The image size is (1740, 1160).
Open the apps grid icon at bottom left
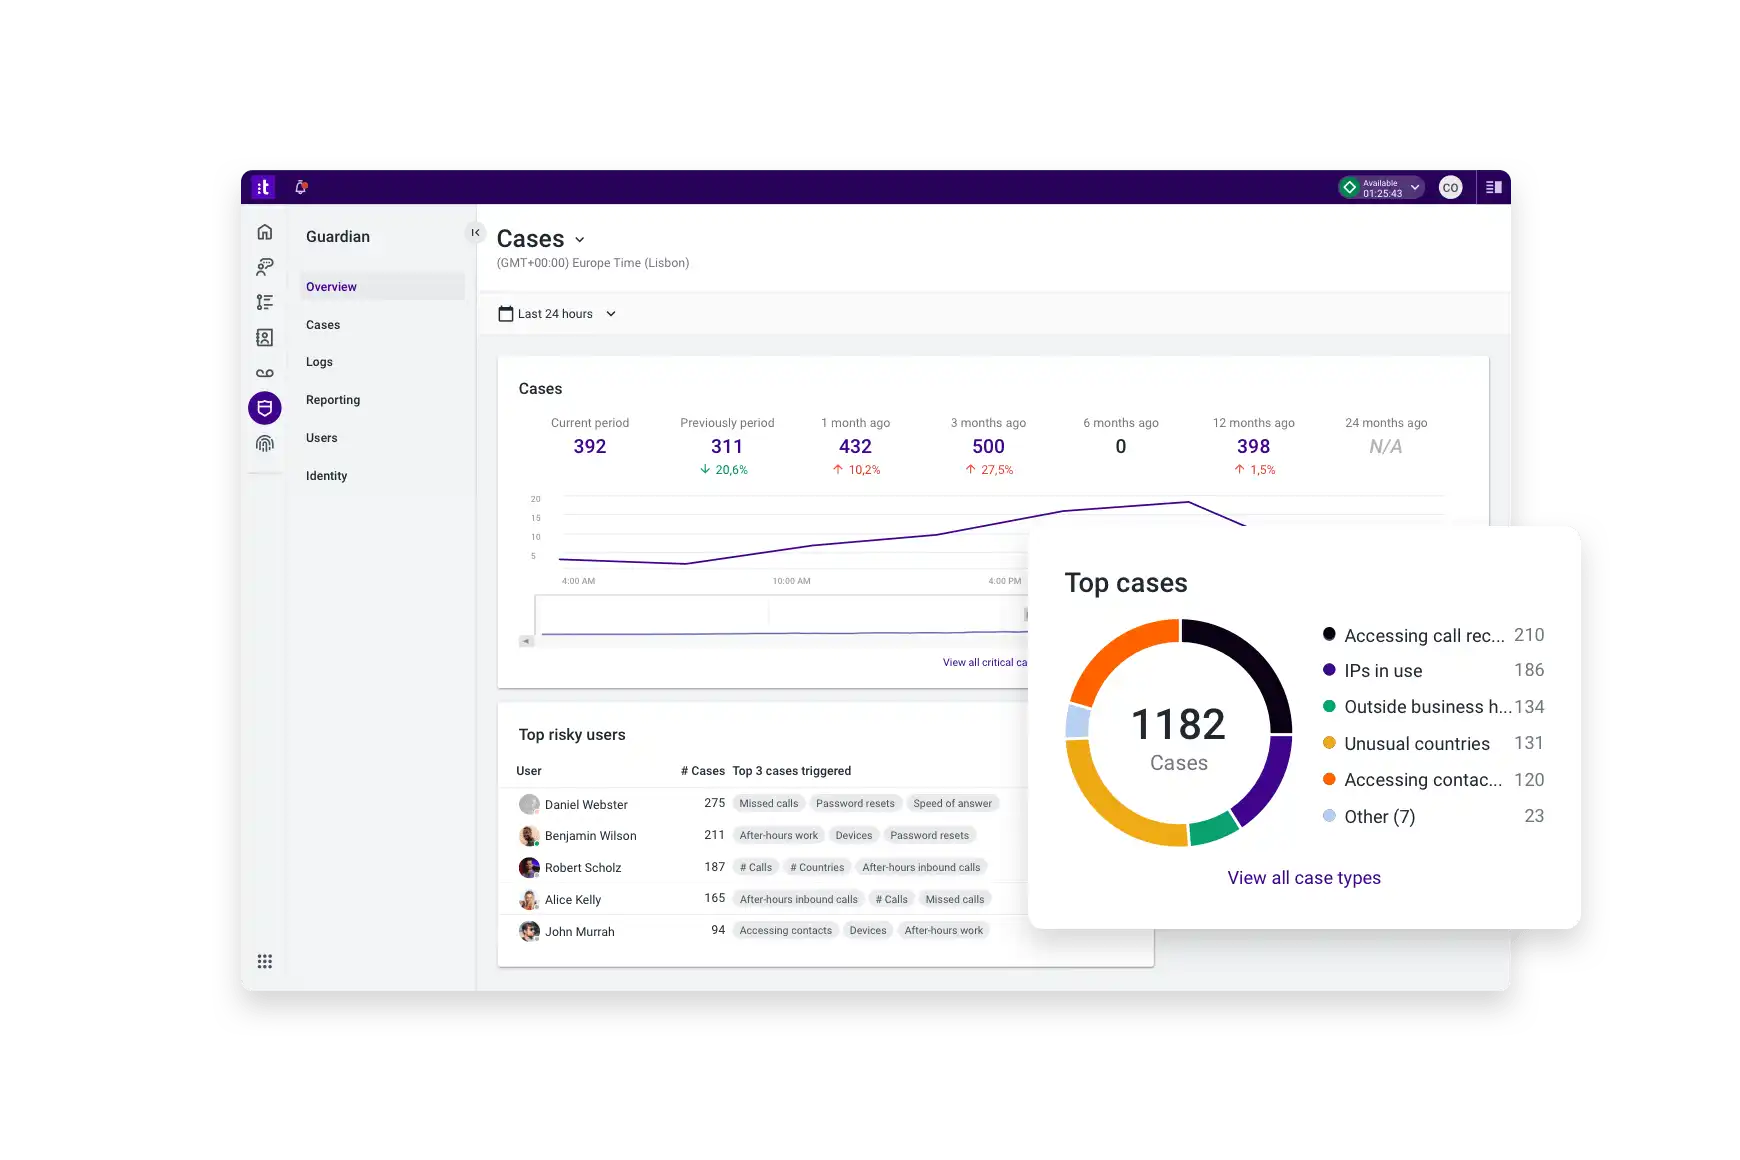(265, 961)
